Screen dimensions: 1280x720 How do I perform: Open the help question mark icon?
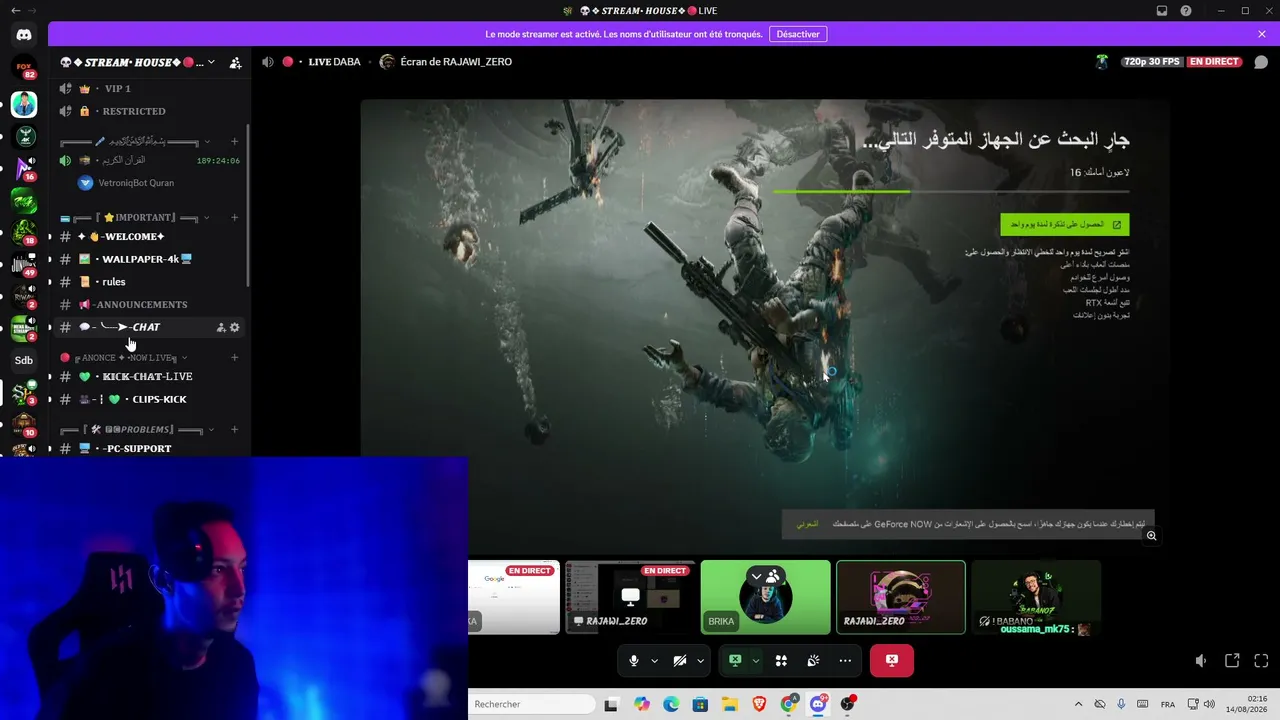[x=1186, y=11]
